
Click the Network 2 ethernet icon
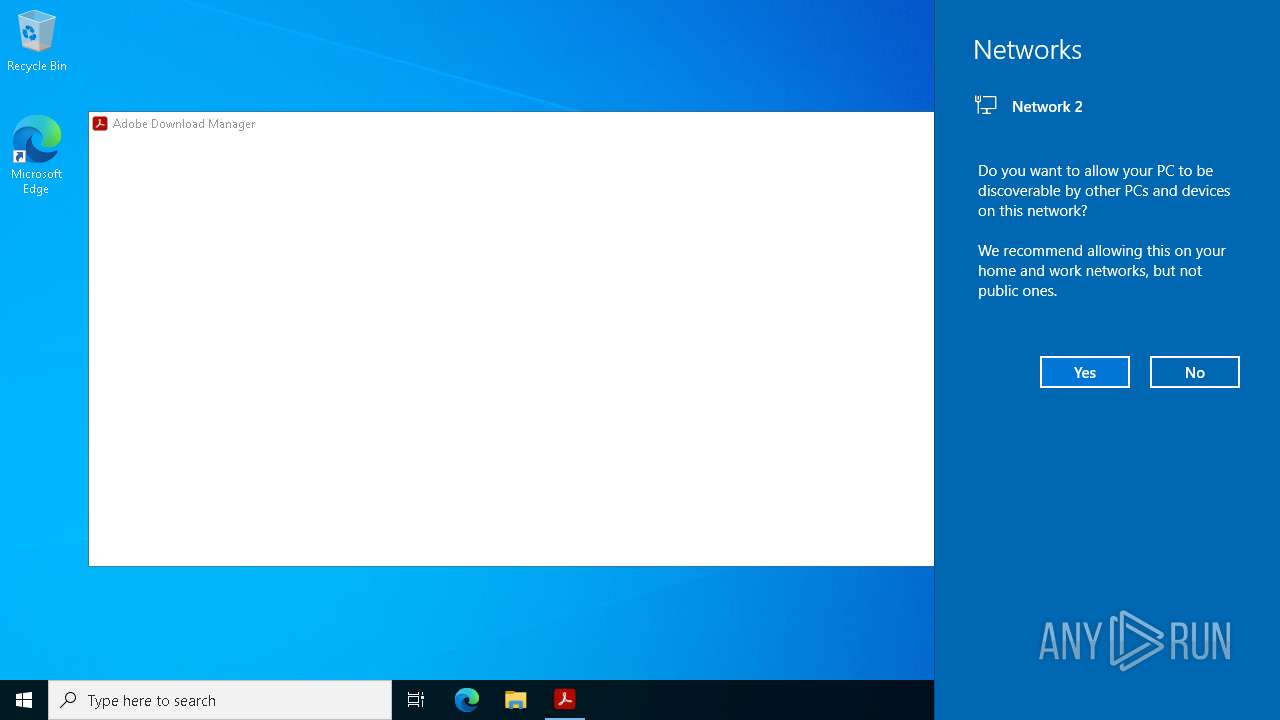[x=986, y=105]
